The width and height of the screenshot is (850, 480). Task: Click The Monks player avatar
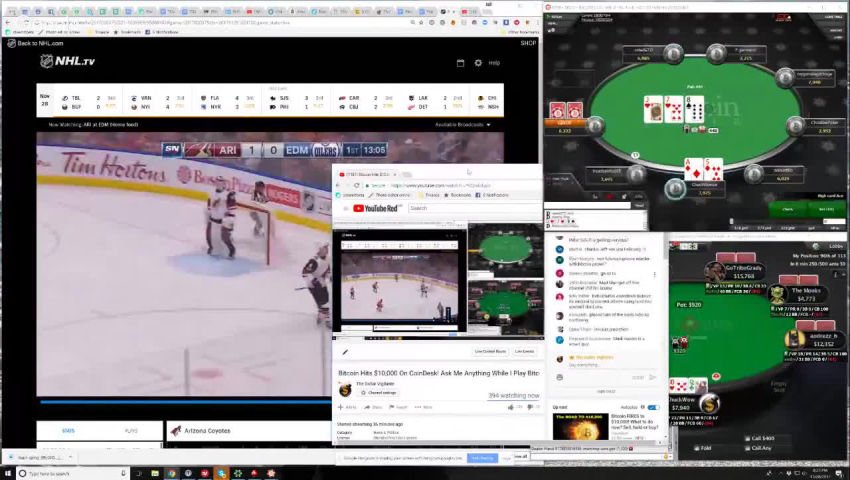pyautogui.click(x=778, y=294)
